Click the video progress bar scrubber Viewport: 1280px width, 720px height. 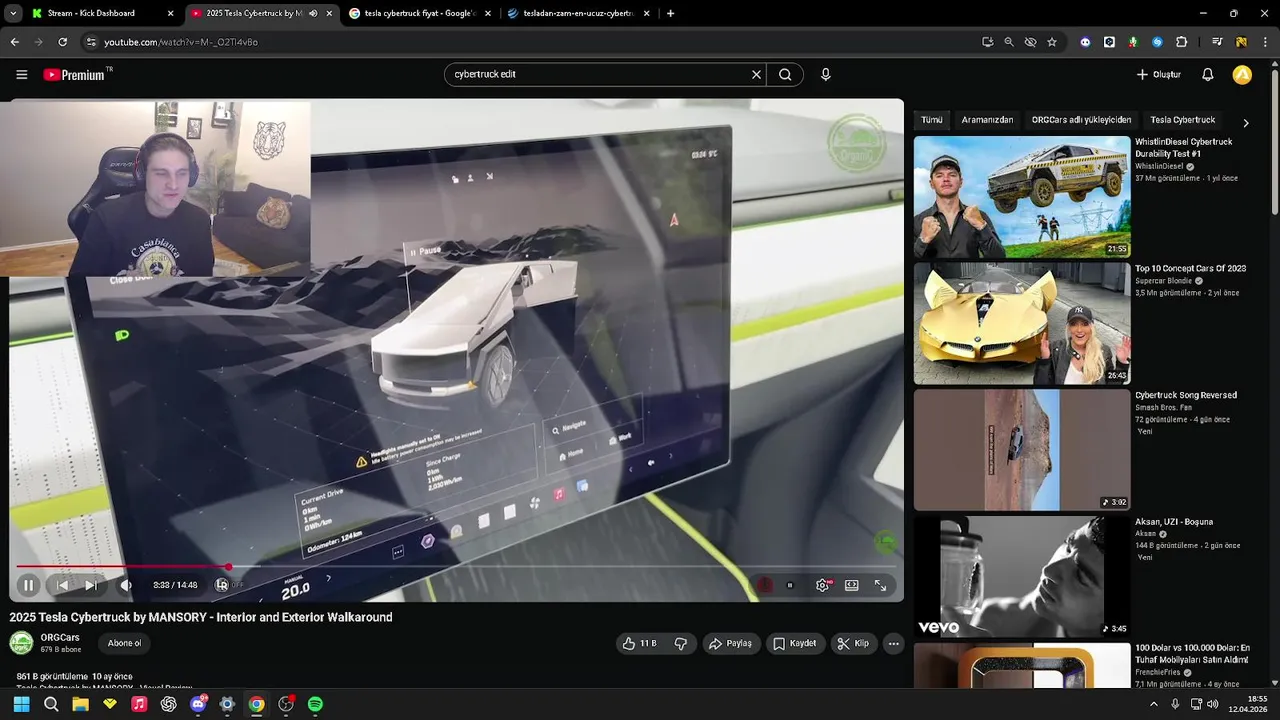[x=229, y=567]
